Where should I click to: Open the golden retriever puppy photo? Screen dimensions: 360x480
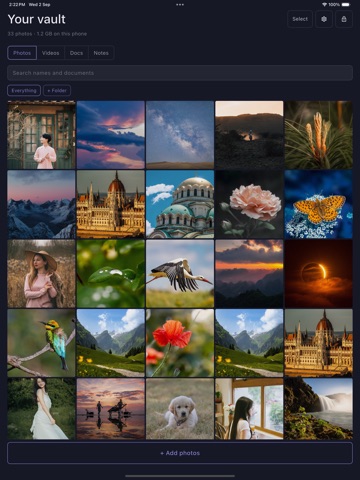[x=180, y=409]
